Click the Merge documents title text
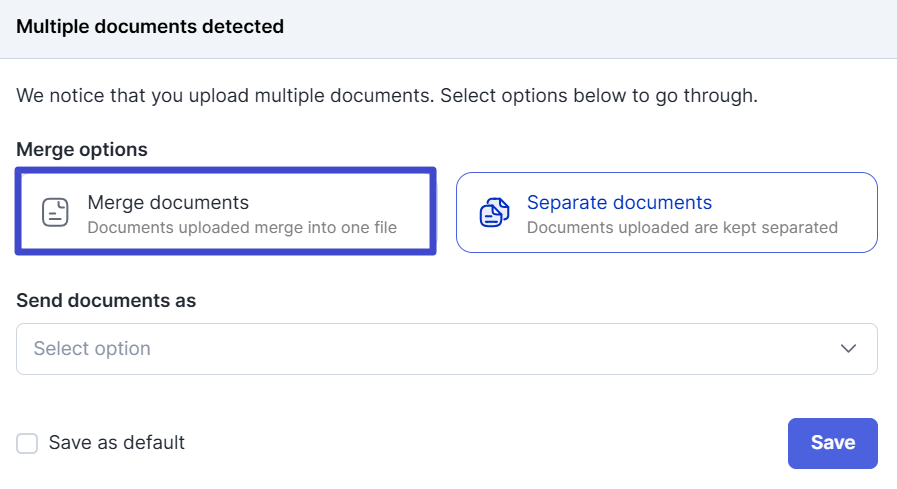The height and width of the screenshot is (489, 897). click(x=168, y=202)
